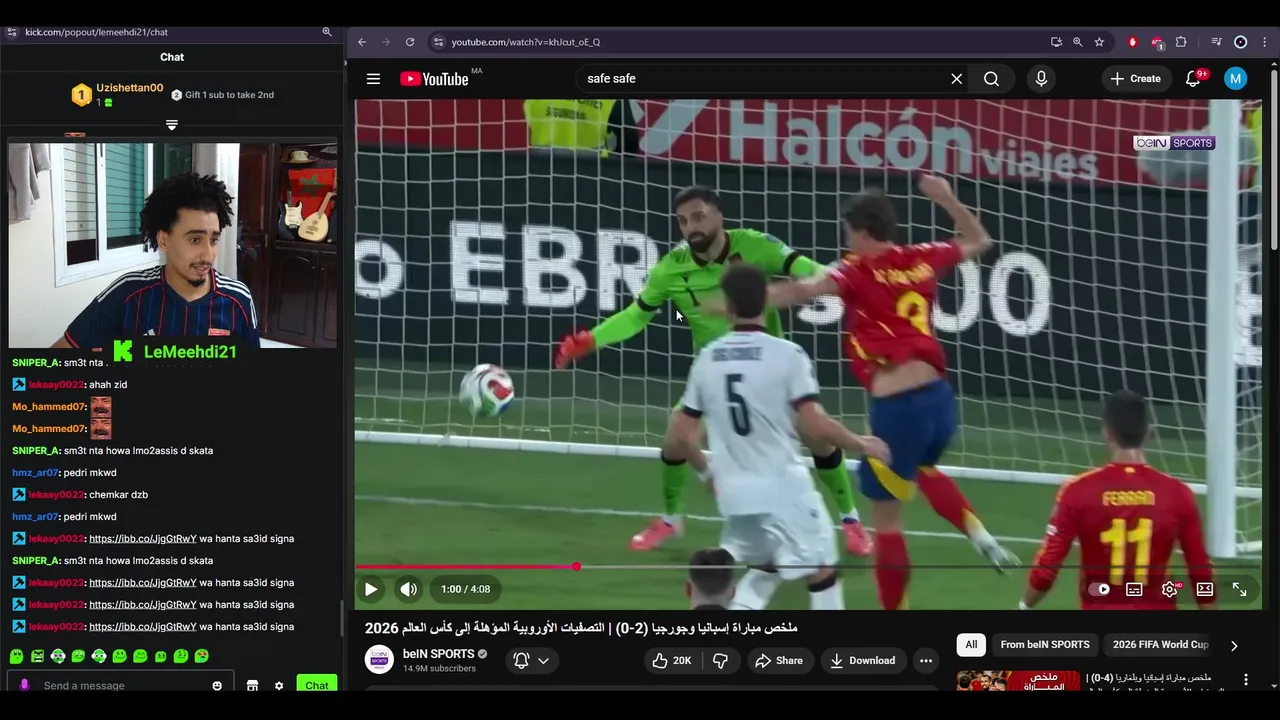Viewport: 1280px width, 720px height.
Task: Go to the YouTube home logo
Action: coord(434,79)
